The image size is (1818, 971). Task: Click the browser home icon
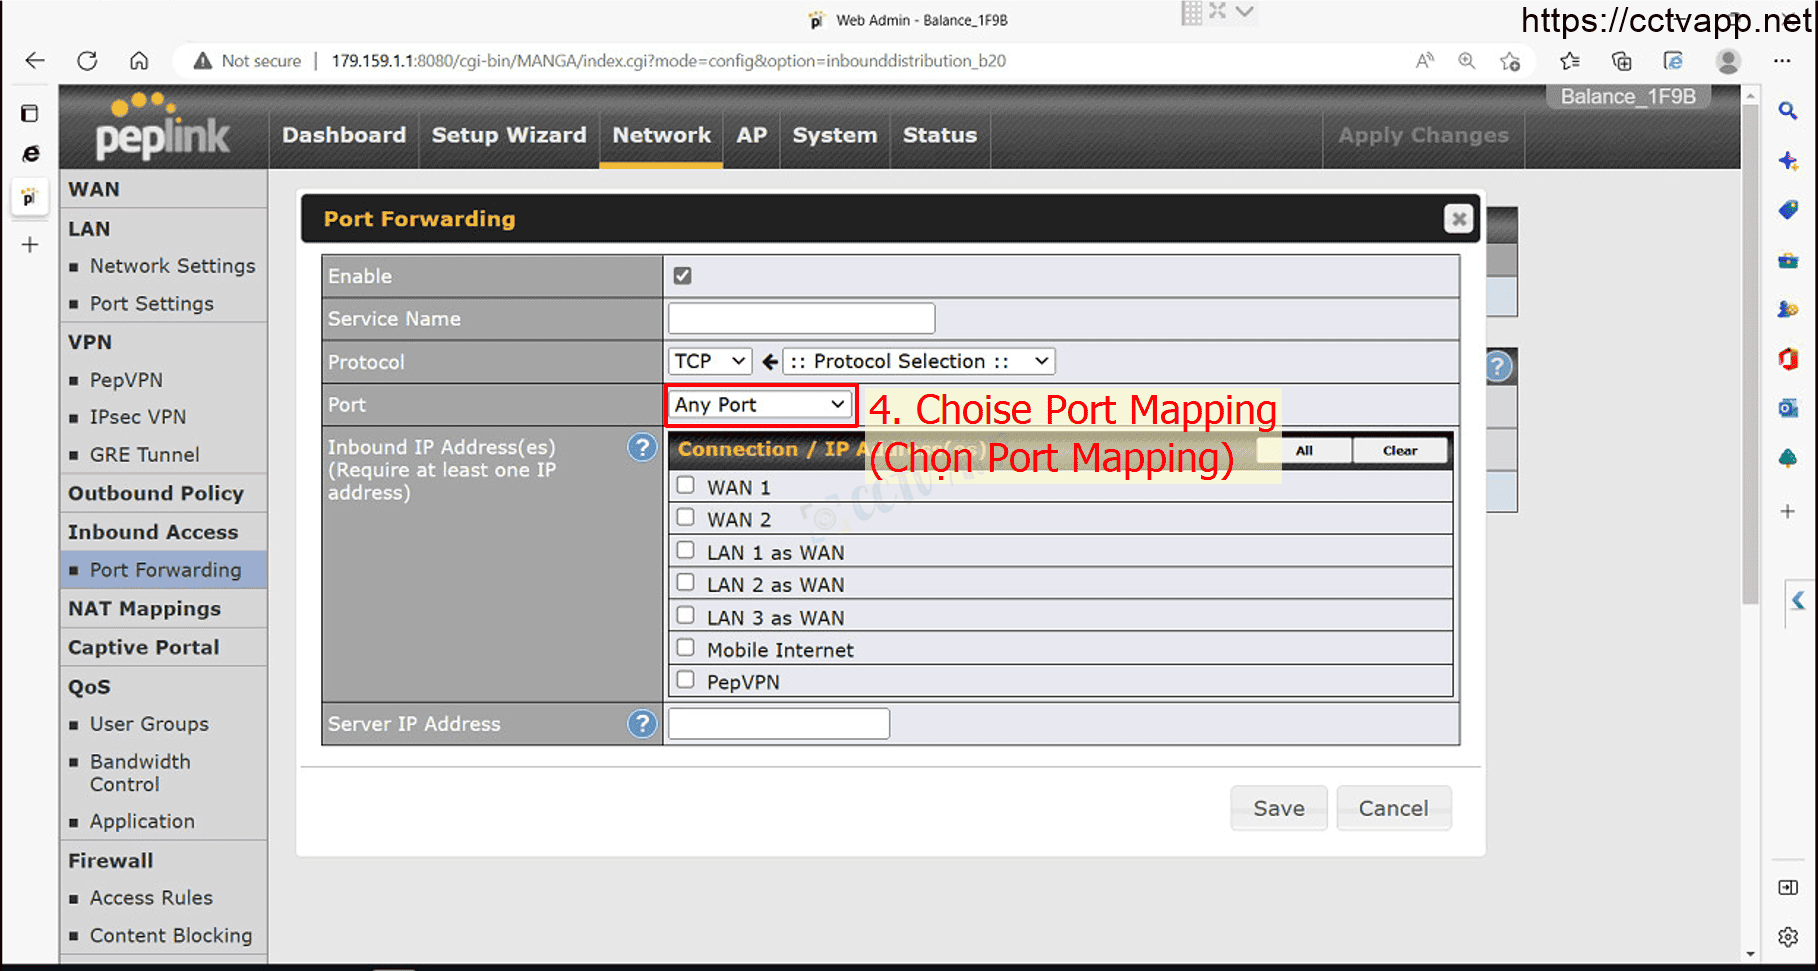[139, 61]
